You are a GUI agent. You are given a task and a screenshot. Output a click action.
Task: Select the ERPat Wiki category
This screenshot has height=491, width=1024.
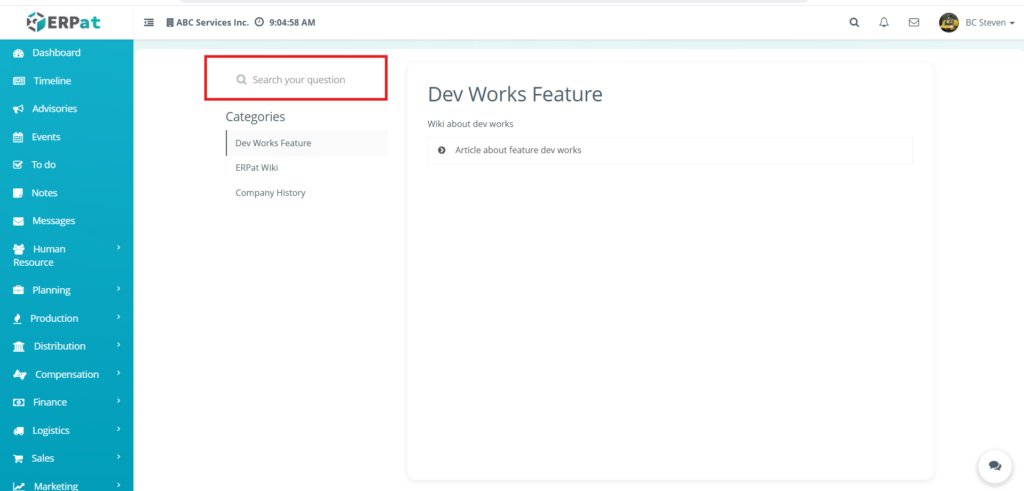(x=257, y=168)
